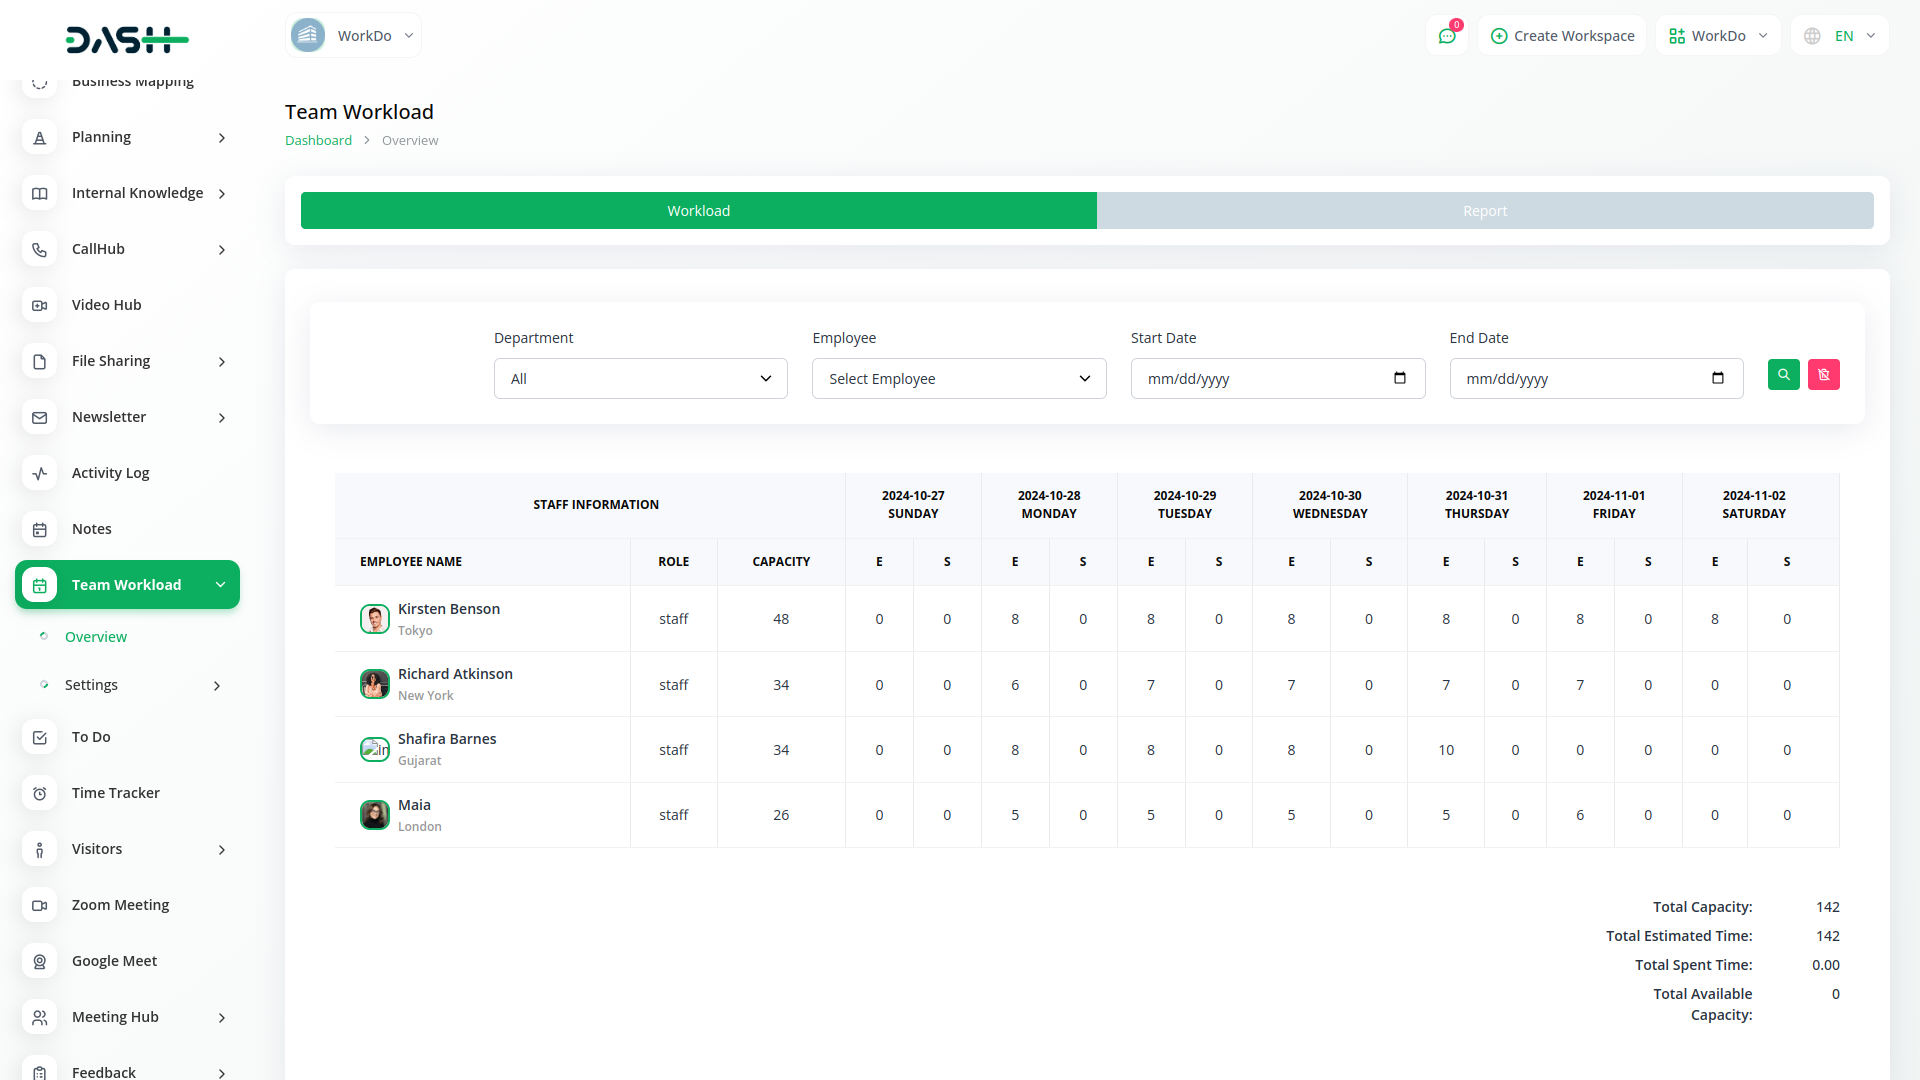Switch to the Report tab
This screenshot has height=1080, width=1920.
[1484, 211]
